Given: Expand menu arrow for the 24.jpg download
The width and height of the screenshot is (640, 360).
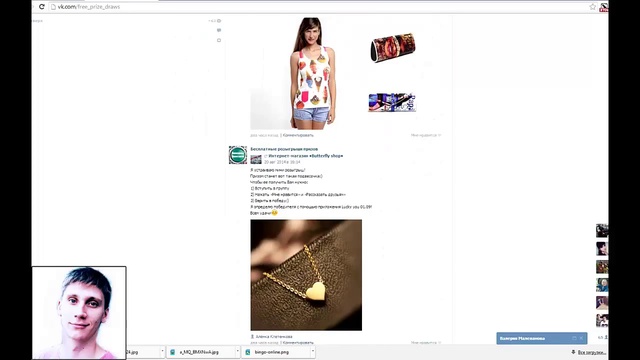Looking at the screenshot, I should pos(162,351).
